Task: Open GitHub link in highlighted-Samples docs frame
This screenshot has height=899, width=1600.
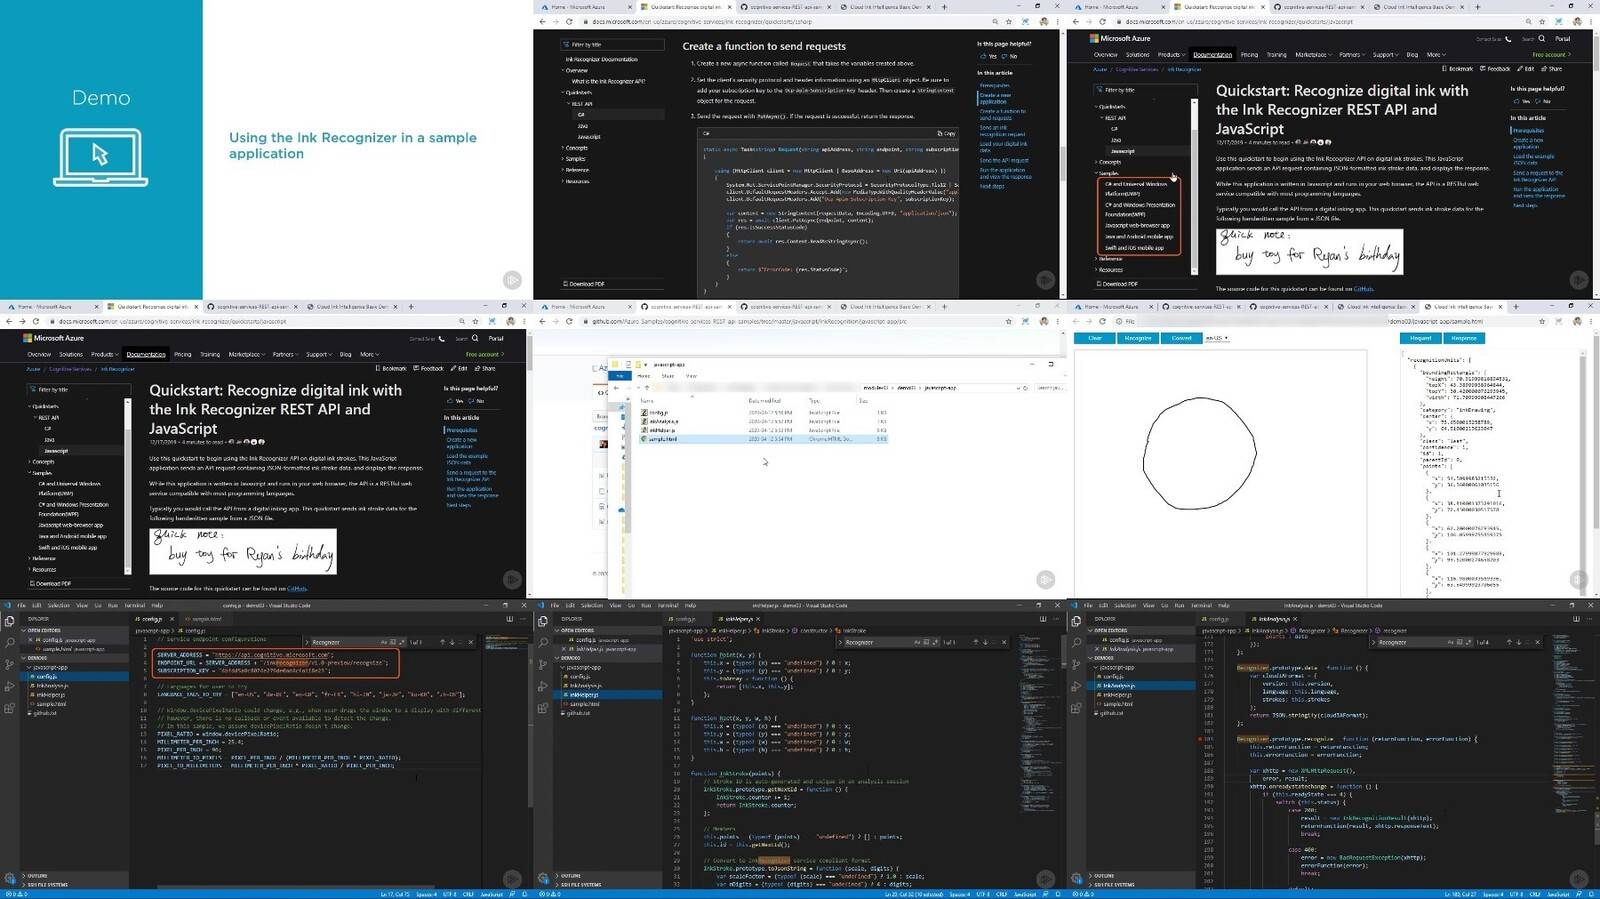Action: click(1363, 289)
